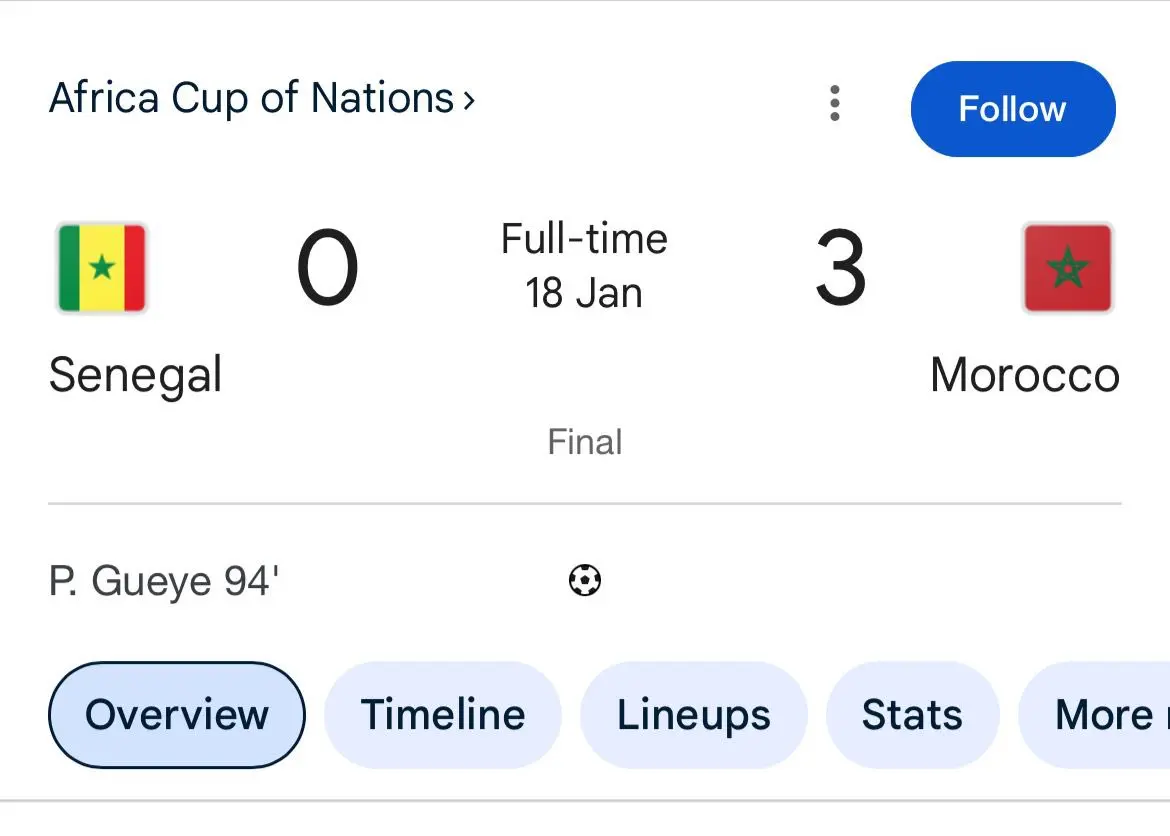Click the Morocco team name

point(1024,376)
